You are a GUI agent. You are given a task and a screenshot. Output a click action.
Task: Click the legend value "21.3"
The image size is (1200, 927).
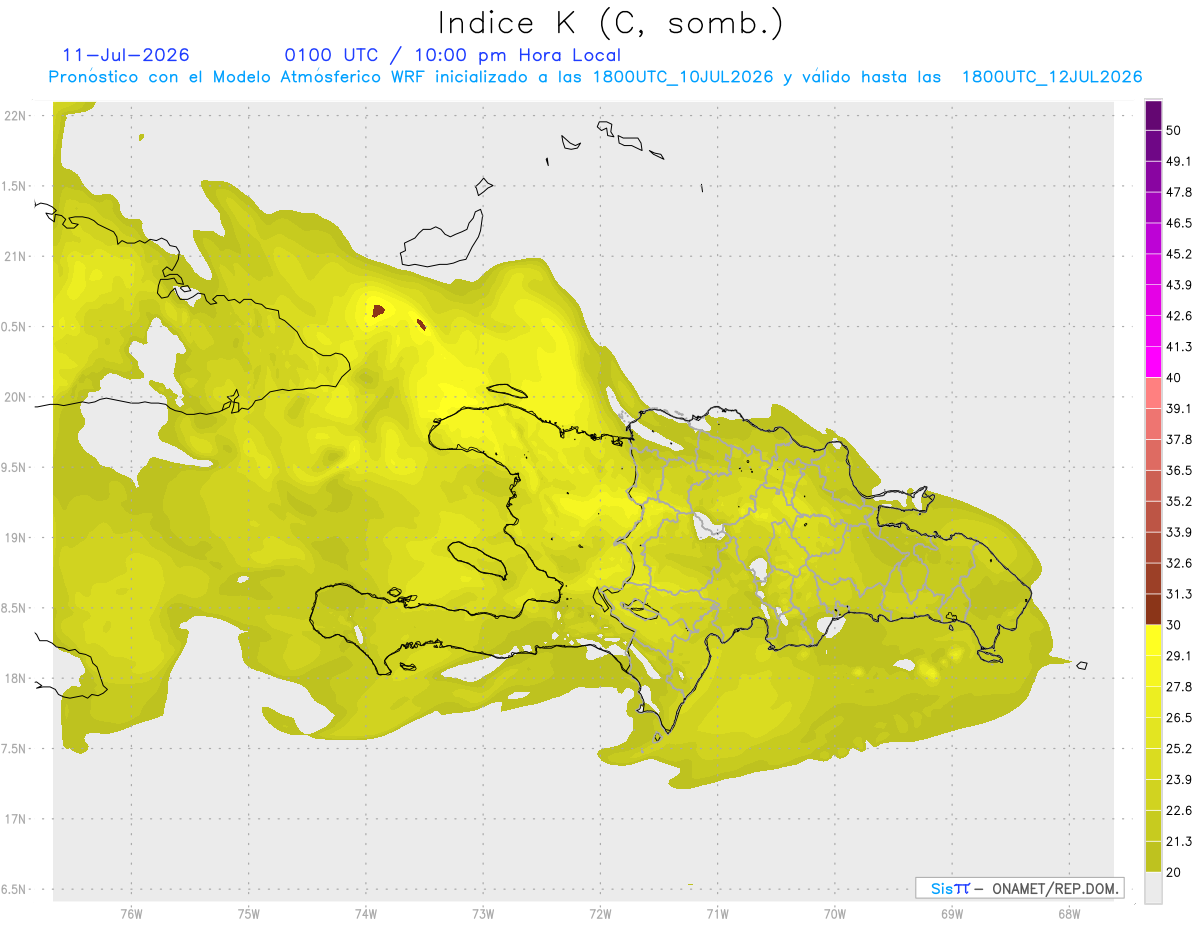tap(1179, 842)
